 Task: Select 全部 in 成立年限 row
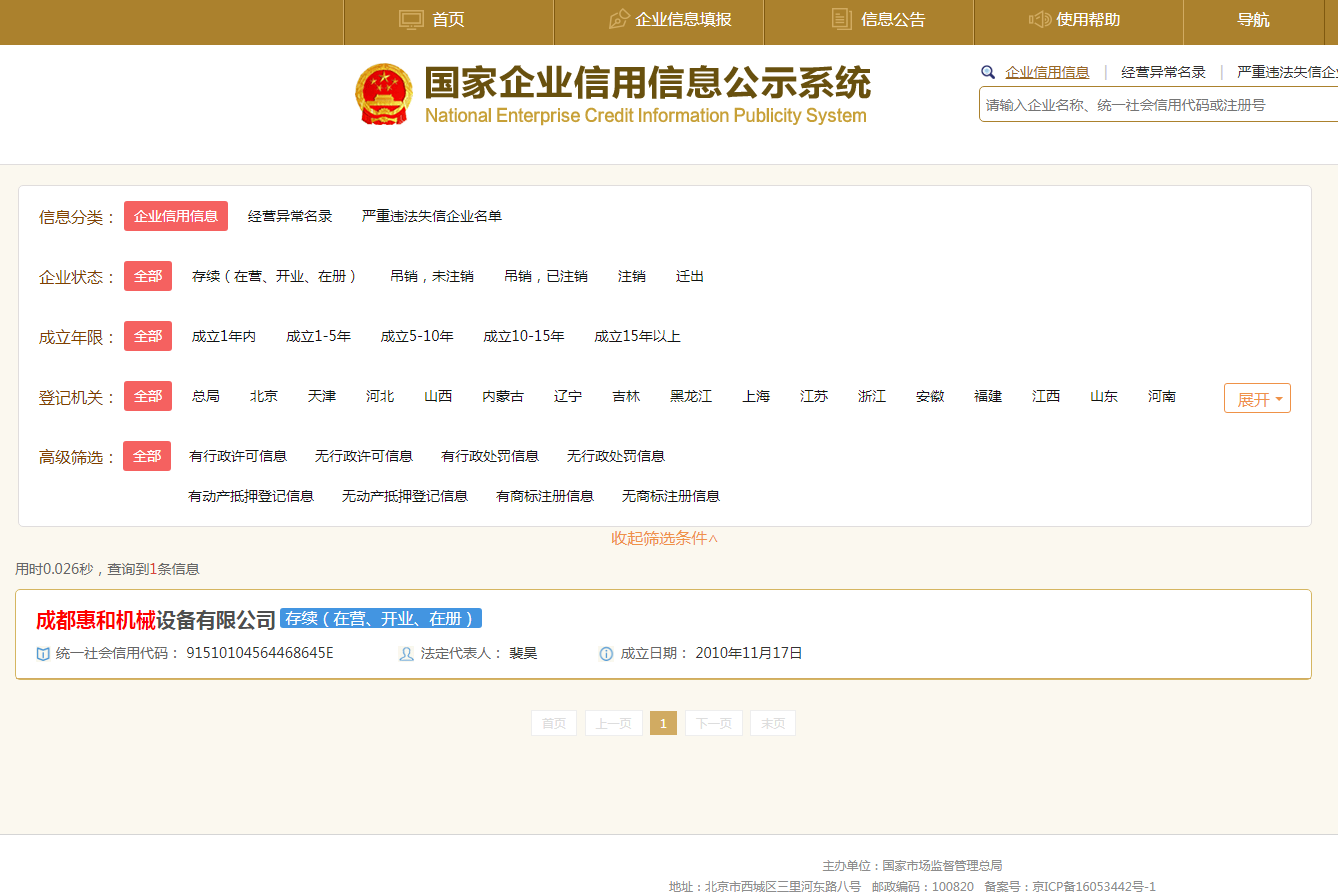pyautogui.click(x=148, y=336)
